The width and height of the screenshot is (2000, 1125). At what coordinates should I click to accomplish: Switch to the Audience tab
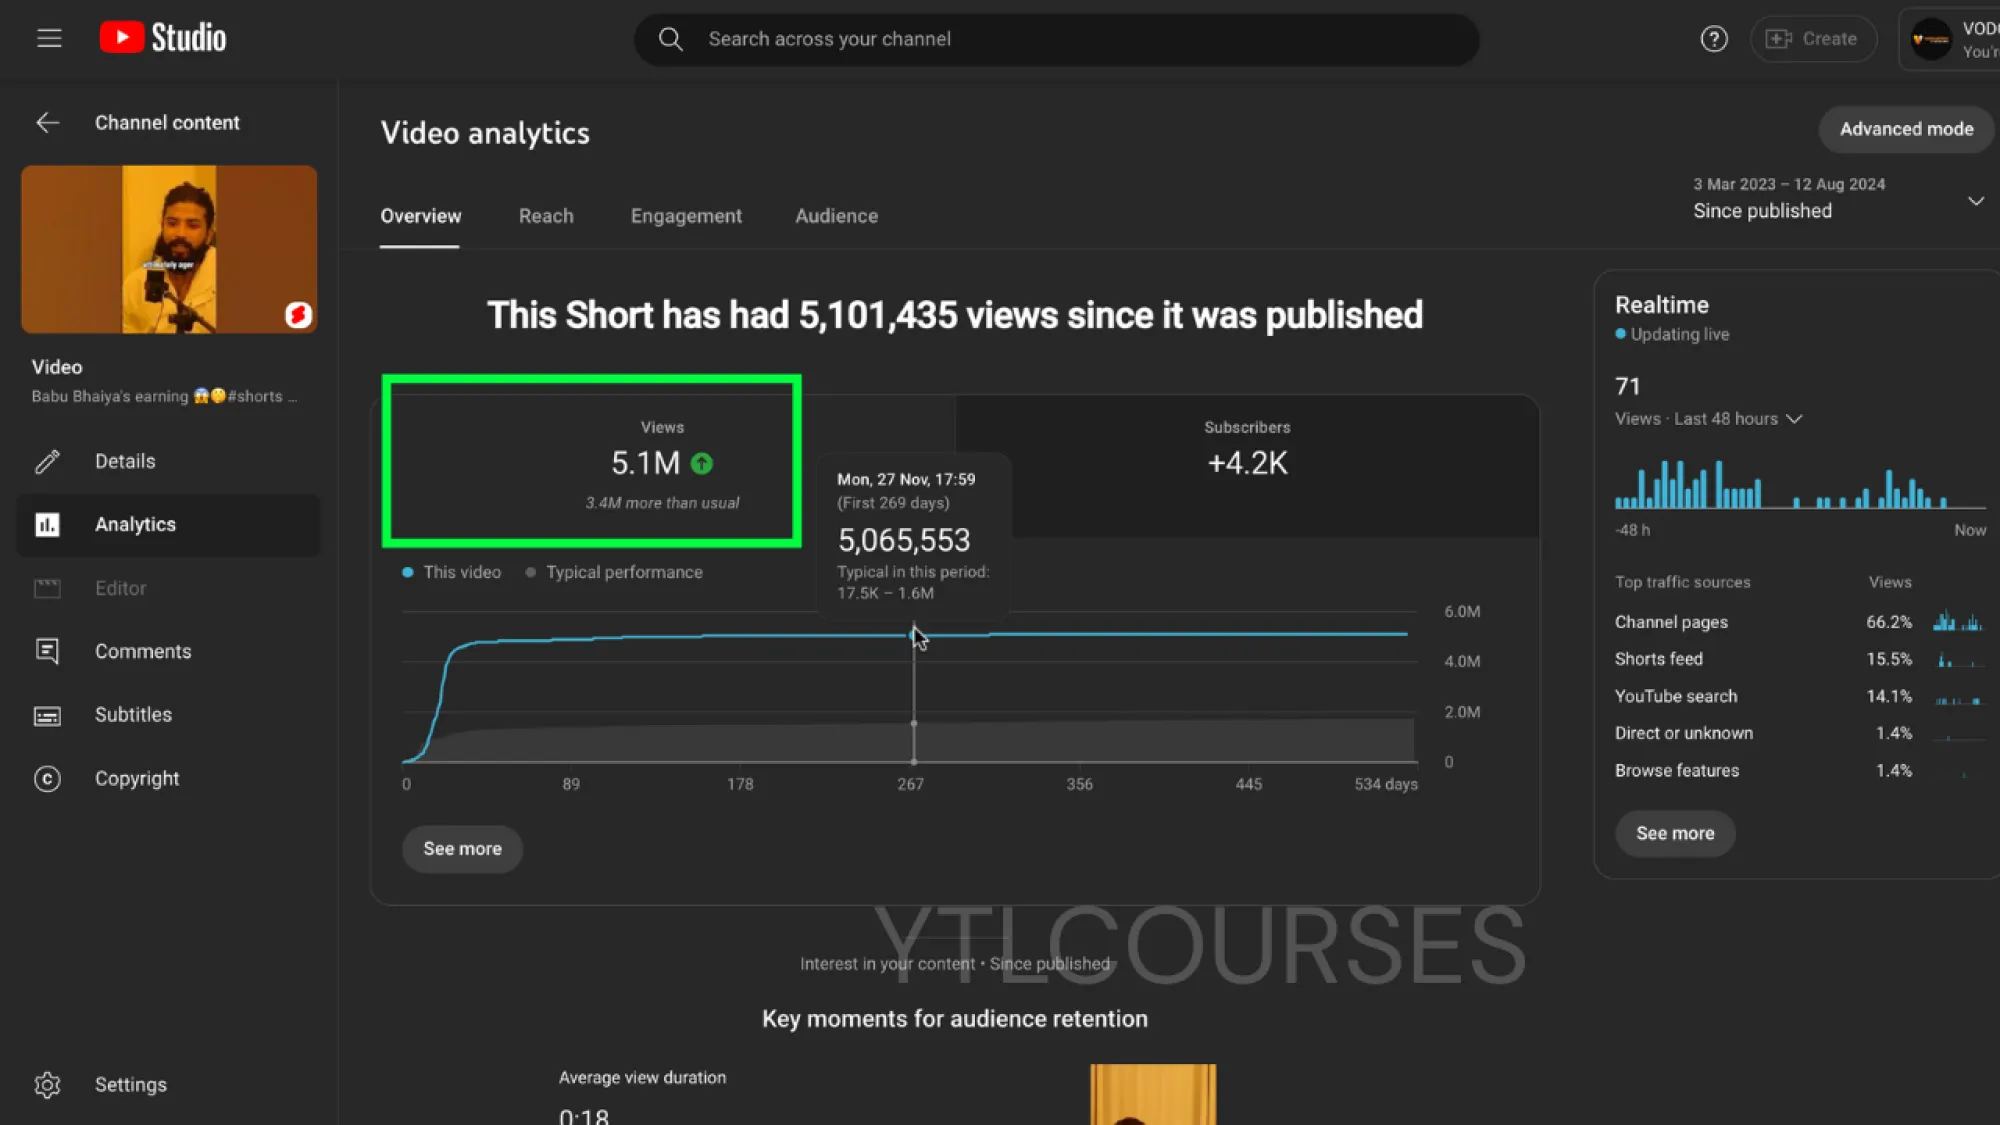(x=836, y=216)
